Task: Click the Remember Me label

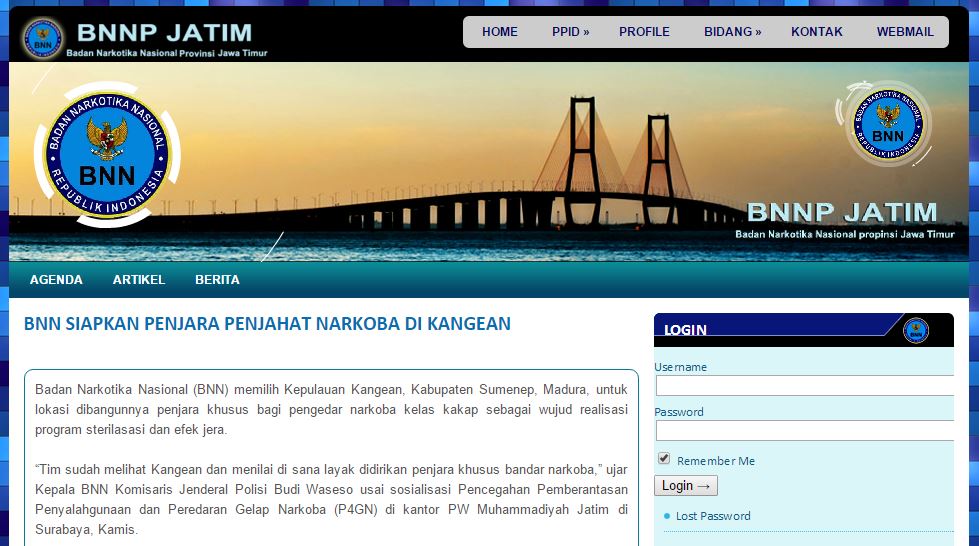Action: click(716, 461)
